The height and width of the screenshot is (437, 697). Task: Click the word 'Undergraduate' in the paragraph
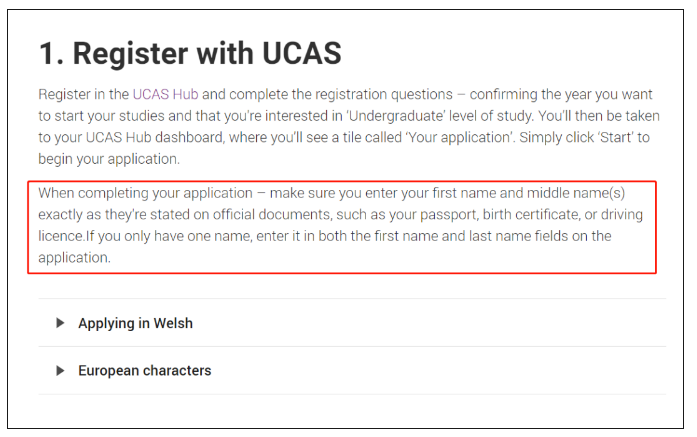tap(396, 116)
